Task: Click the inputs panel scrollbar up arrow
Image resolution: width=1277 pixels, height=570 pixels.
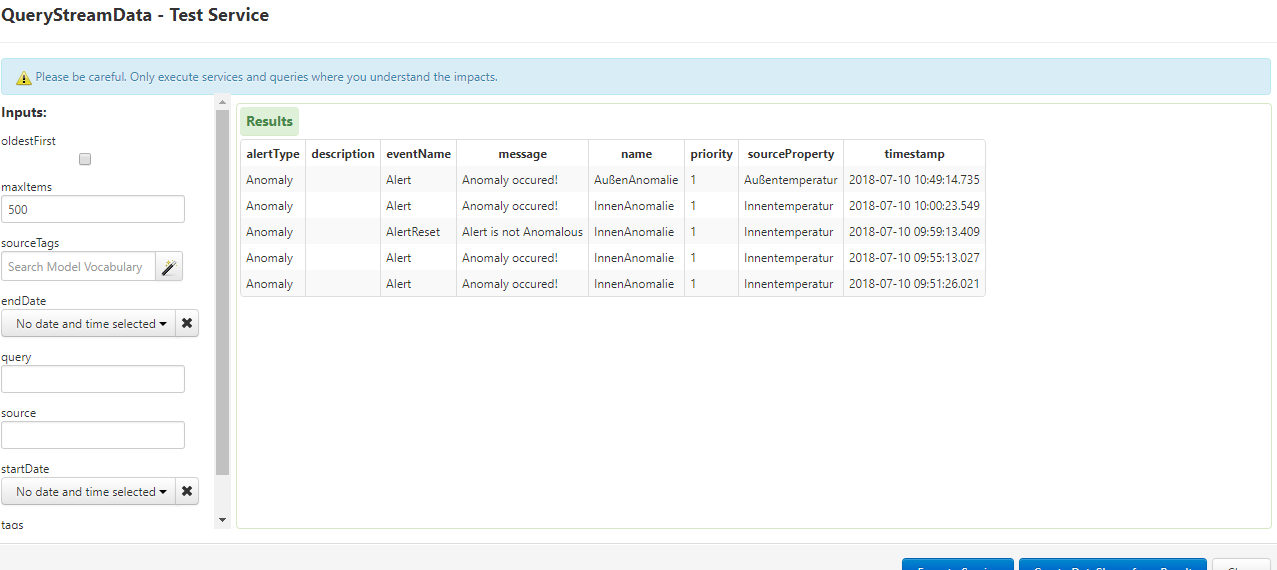Action: pyautogui.click(x=222, y=101)
